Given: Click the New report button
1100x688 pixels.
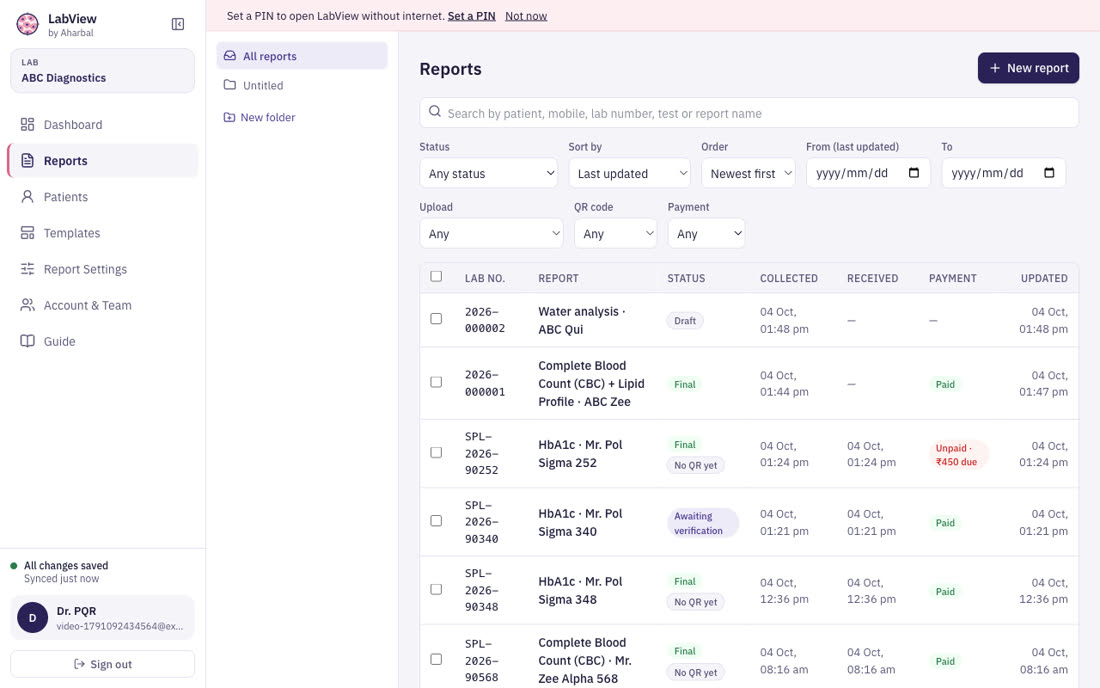Looking at the screenshot, I should [x=1028, y=68].
